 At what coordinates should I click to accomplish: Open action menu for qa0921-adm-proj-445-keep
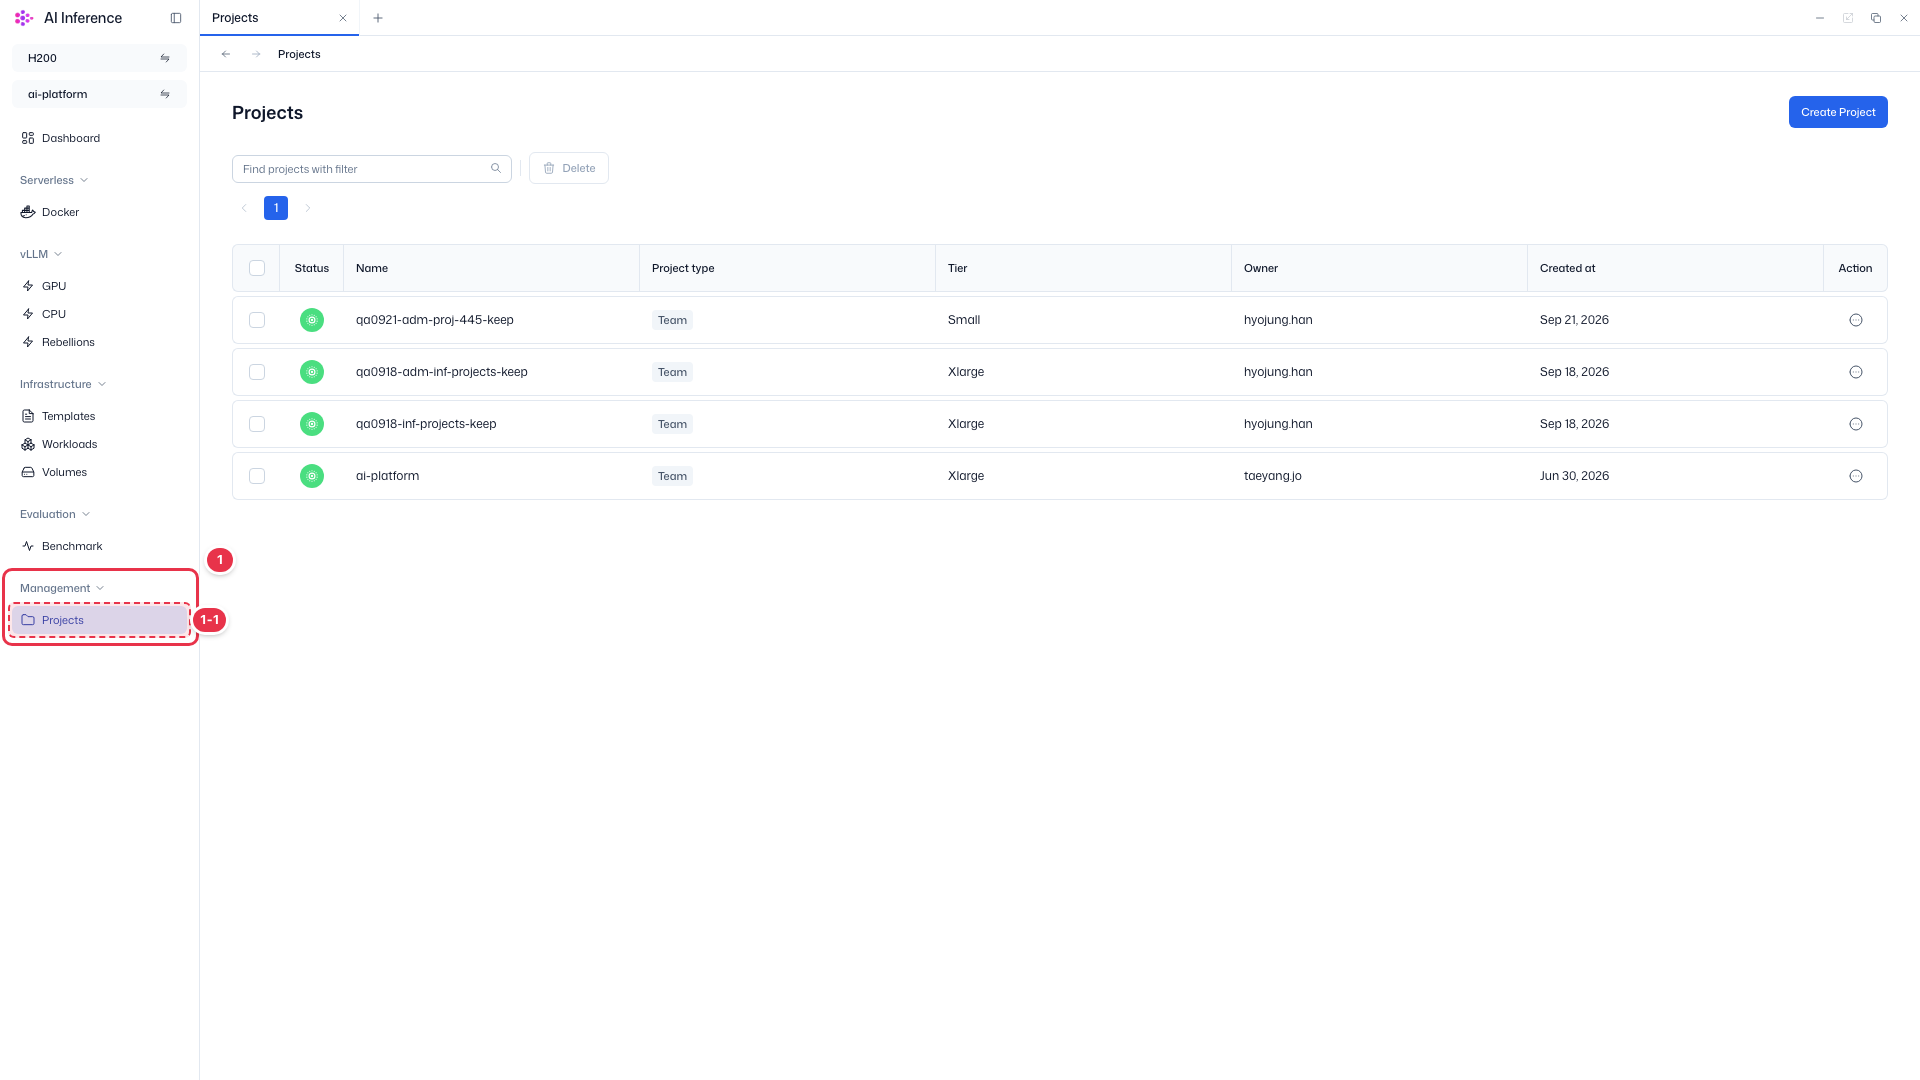[1856, 320]
